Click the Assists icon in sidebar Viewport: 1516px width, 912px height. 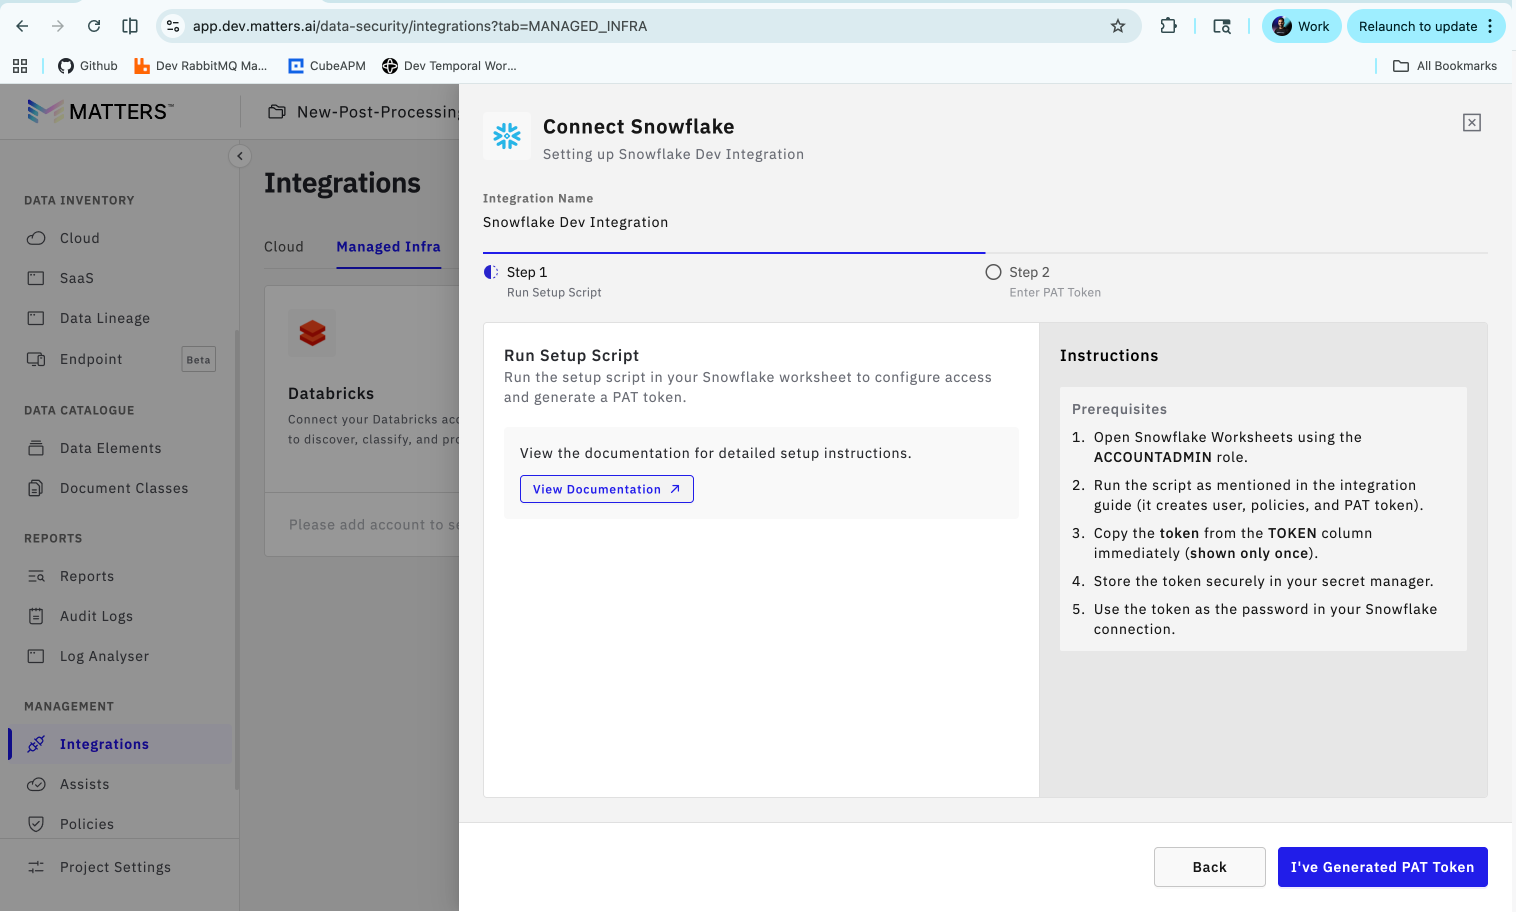[36, 784]
